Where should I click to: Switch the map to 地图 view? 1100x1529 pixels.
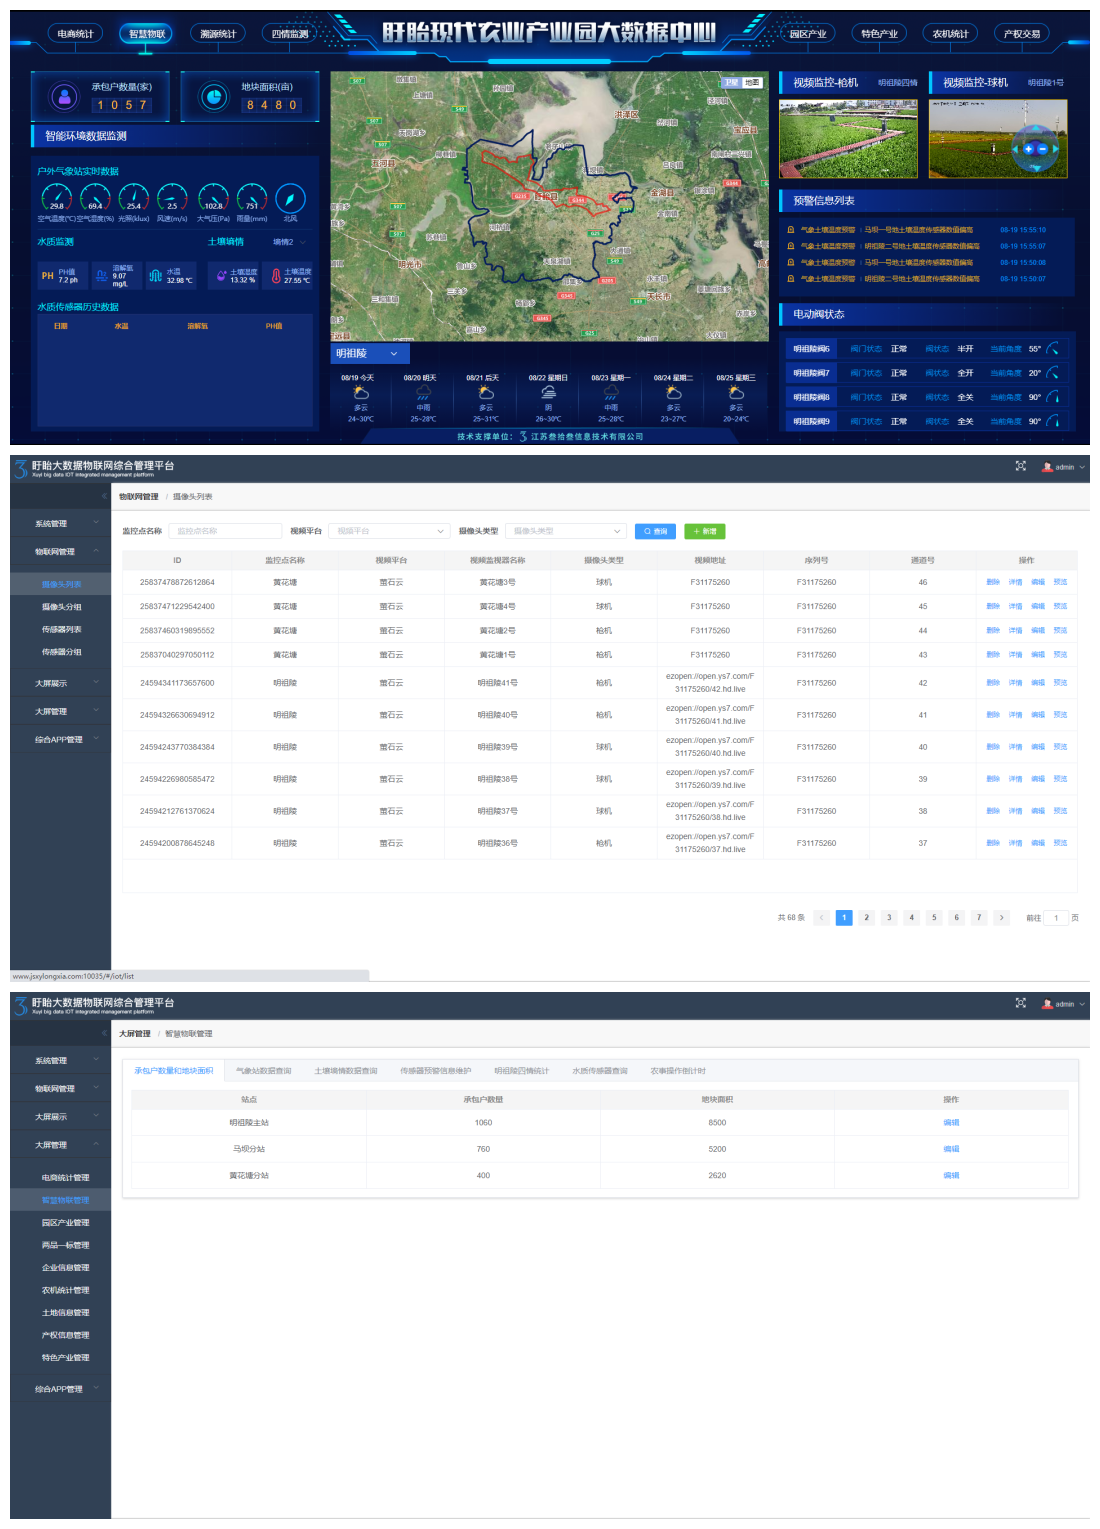pos(752,83)
